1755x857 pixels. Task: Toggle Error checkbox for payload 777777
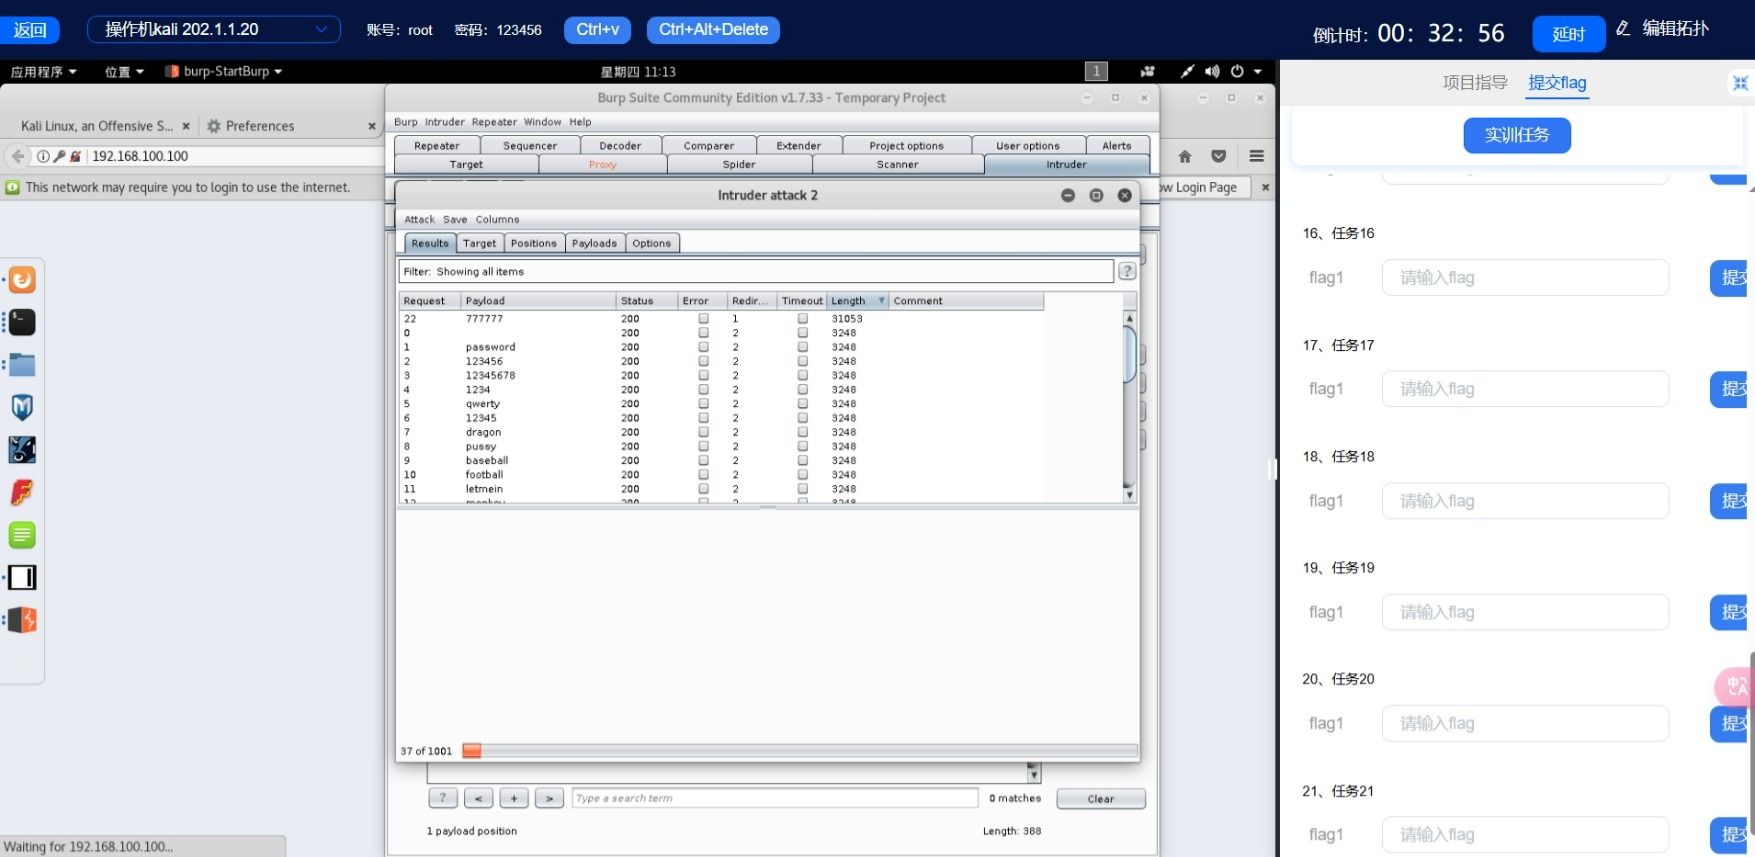click(x=703, y=318)
